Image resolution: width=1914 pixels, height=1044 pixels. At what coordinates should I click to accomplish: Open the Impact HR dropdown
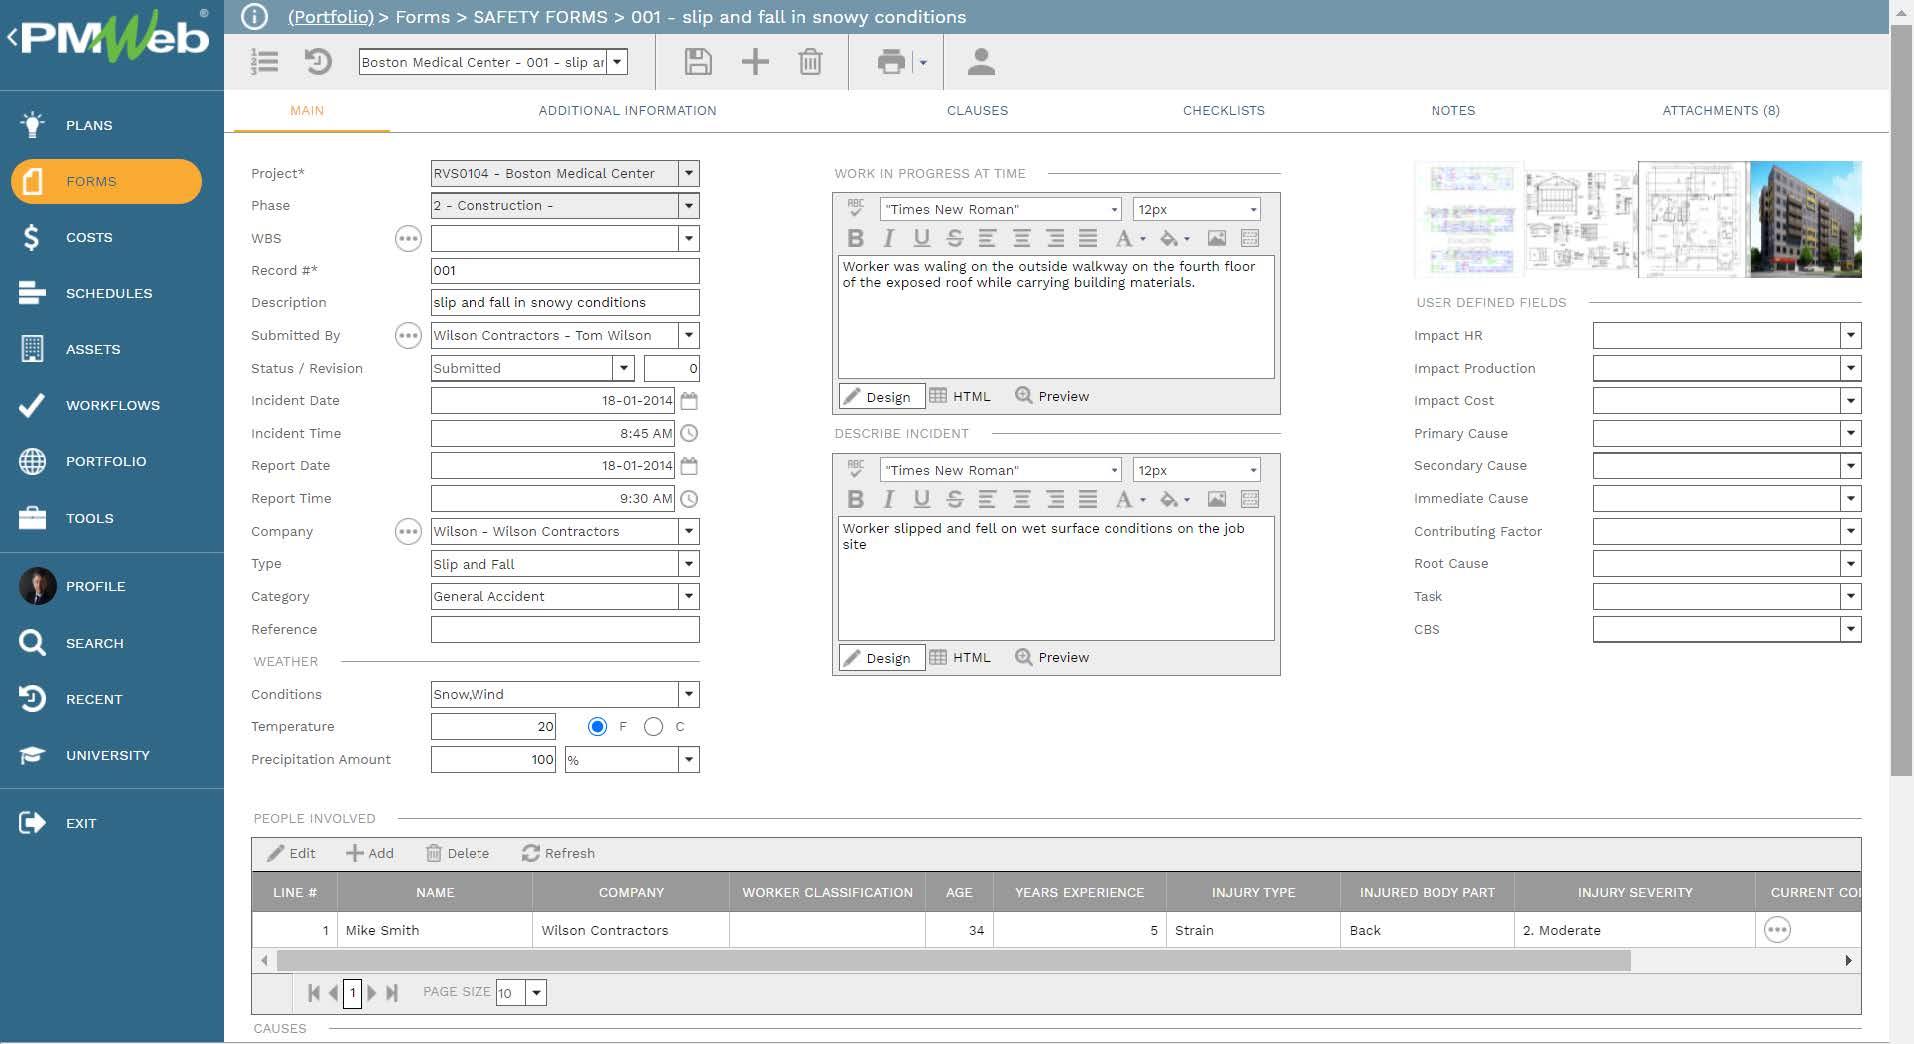(1850, 336)
